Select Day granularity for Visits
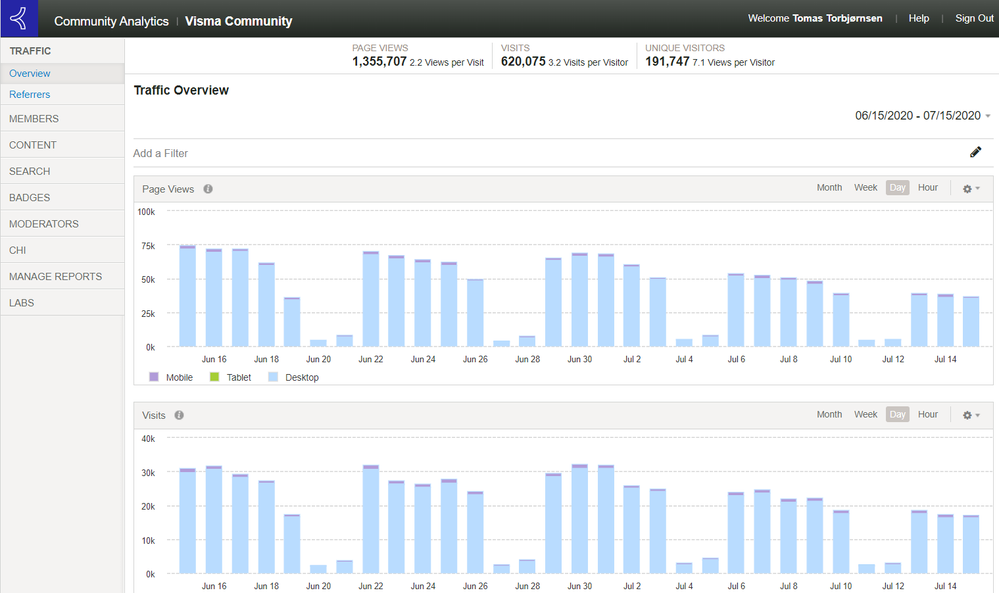Viewport: 999px width, 593px height. [897, 415]
